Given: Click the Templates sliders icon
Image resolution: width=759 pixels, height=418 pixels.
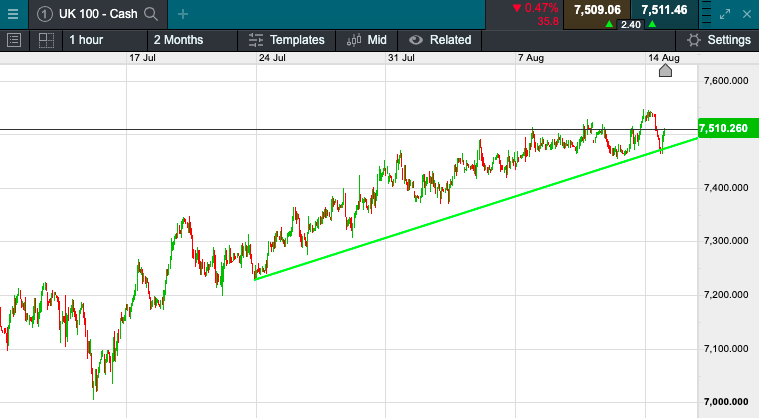Looking at the screenshot, I should tap(256, 40).
